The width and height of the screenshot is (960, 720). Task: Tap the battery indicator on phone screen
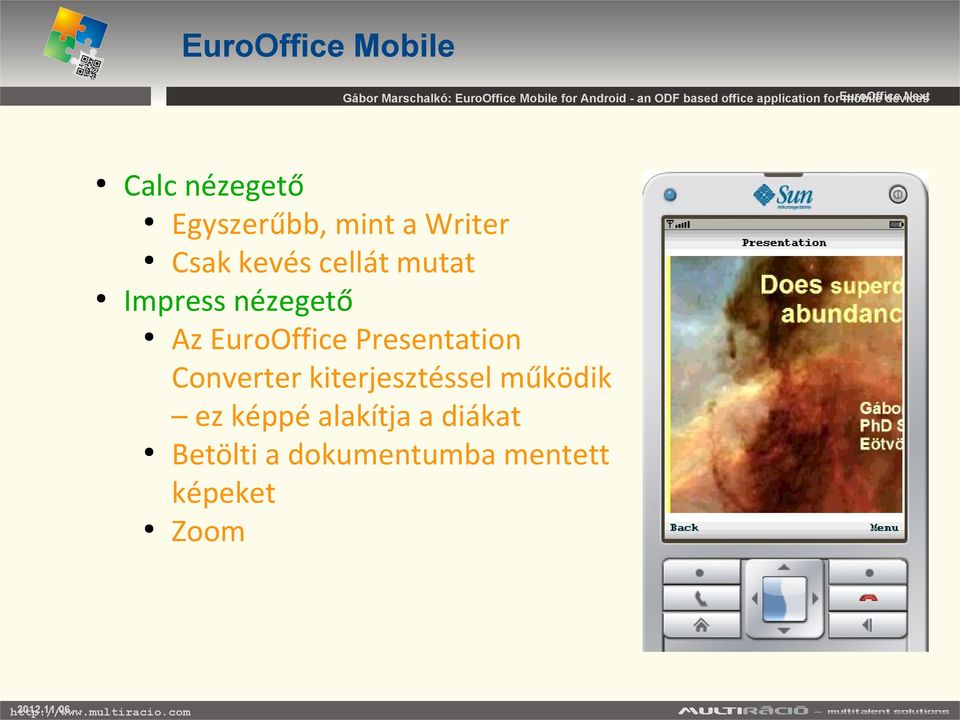pyautogui.click(x=896, y=225)
